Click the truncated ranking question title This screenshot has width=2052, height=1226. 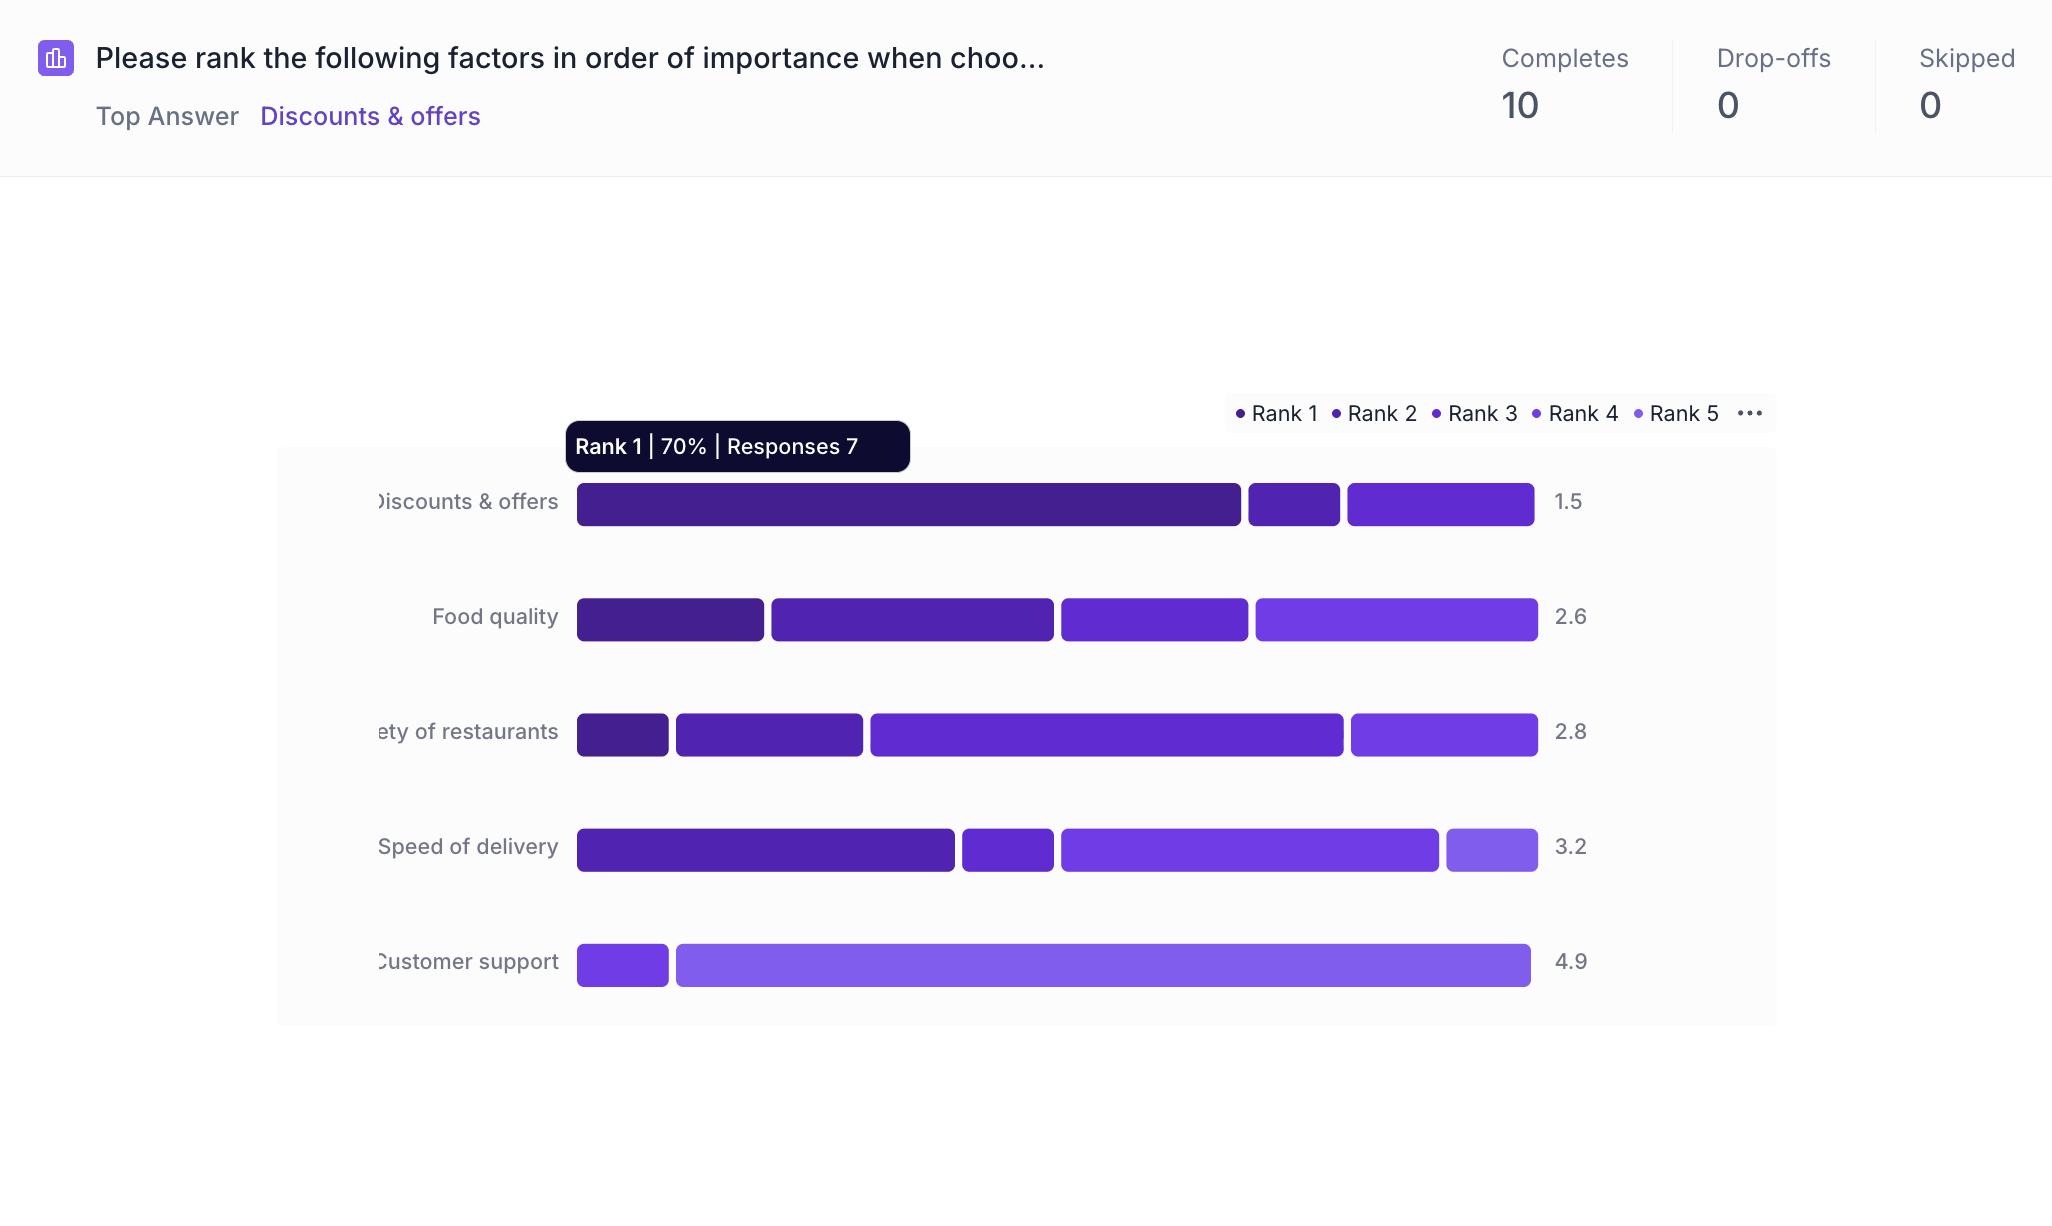tap(569, 58)
